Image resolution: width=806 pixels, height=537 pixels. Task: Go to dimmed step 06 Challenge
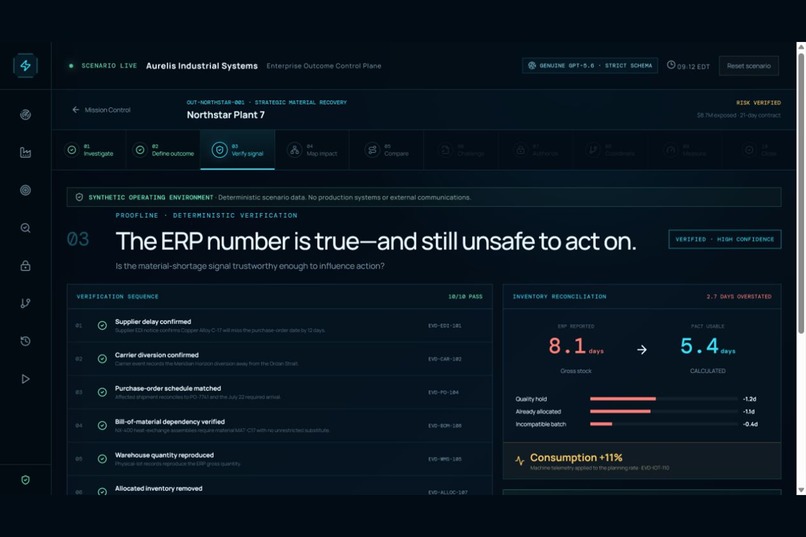click(x=461, y=150)
